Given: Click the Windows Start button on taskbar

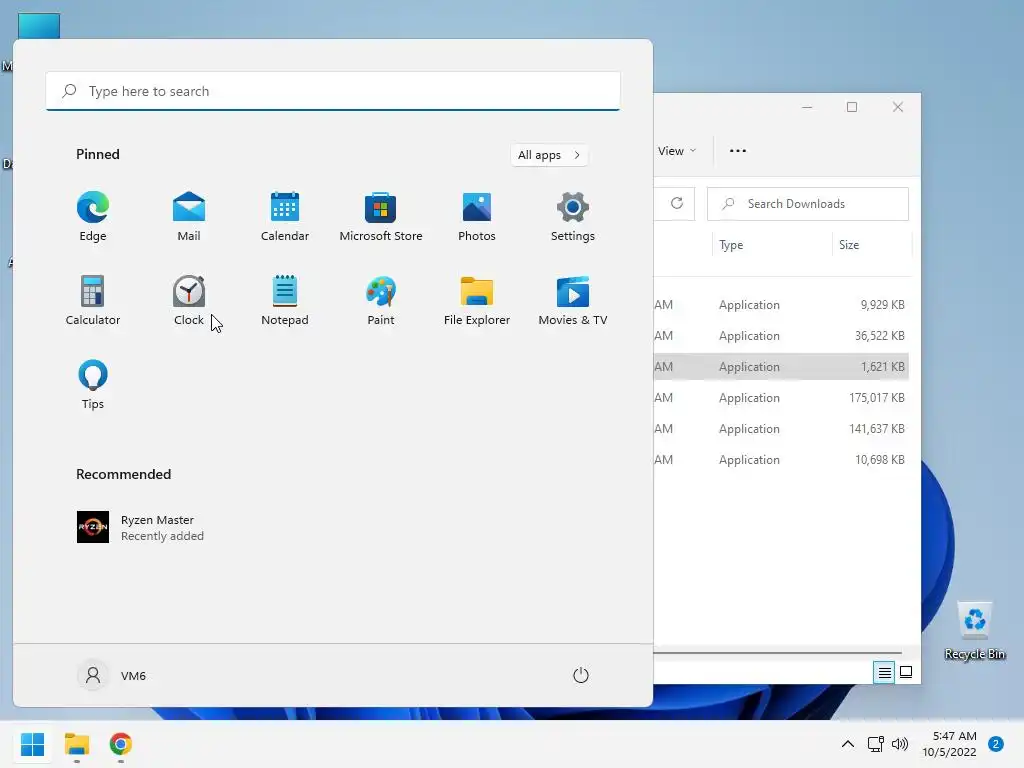Looking at the screenshot, I should 32,744.
